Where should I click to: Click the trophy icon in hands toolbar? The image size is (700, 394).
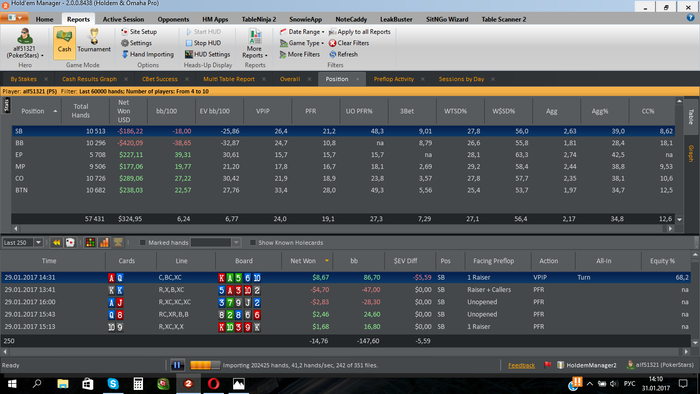click(x=118, y=242)
